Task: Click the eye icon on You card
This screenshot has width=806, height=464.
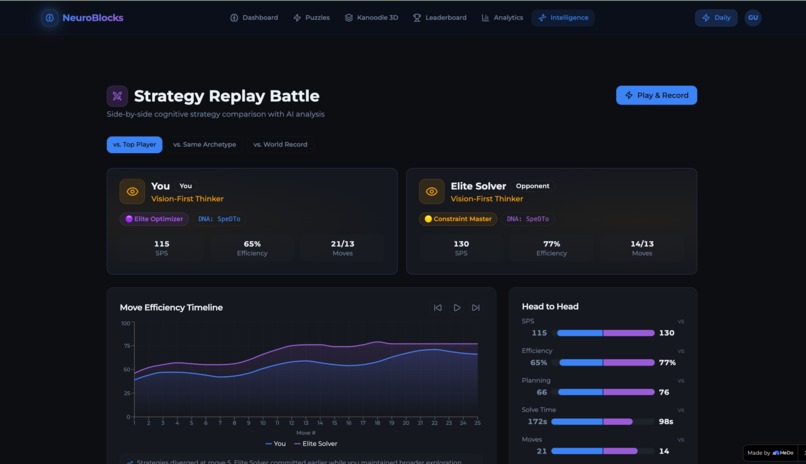Action: 132,192
